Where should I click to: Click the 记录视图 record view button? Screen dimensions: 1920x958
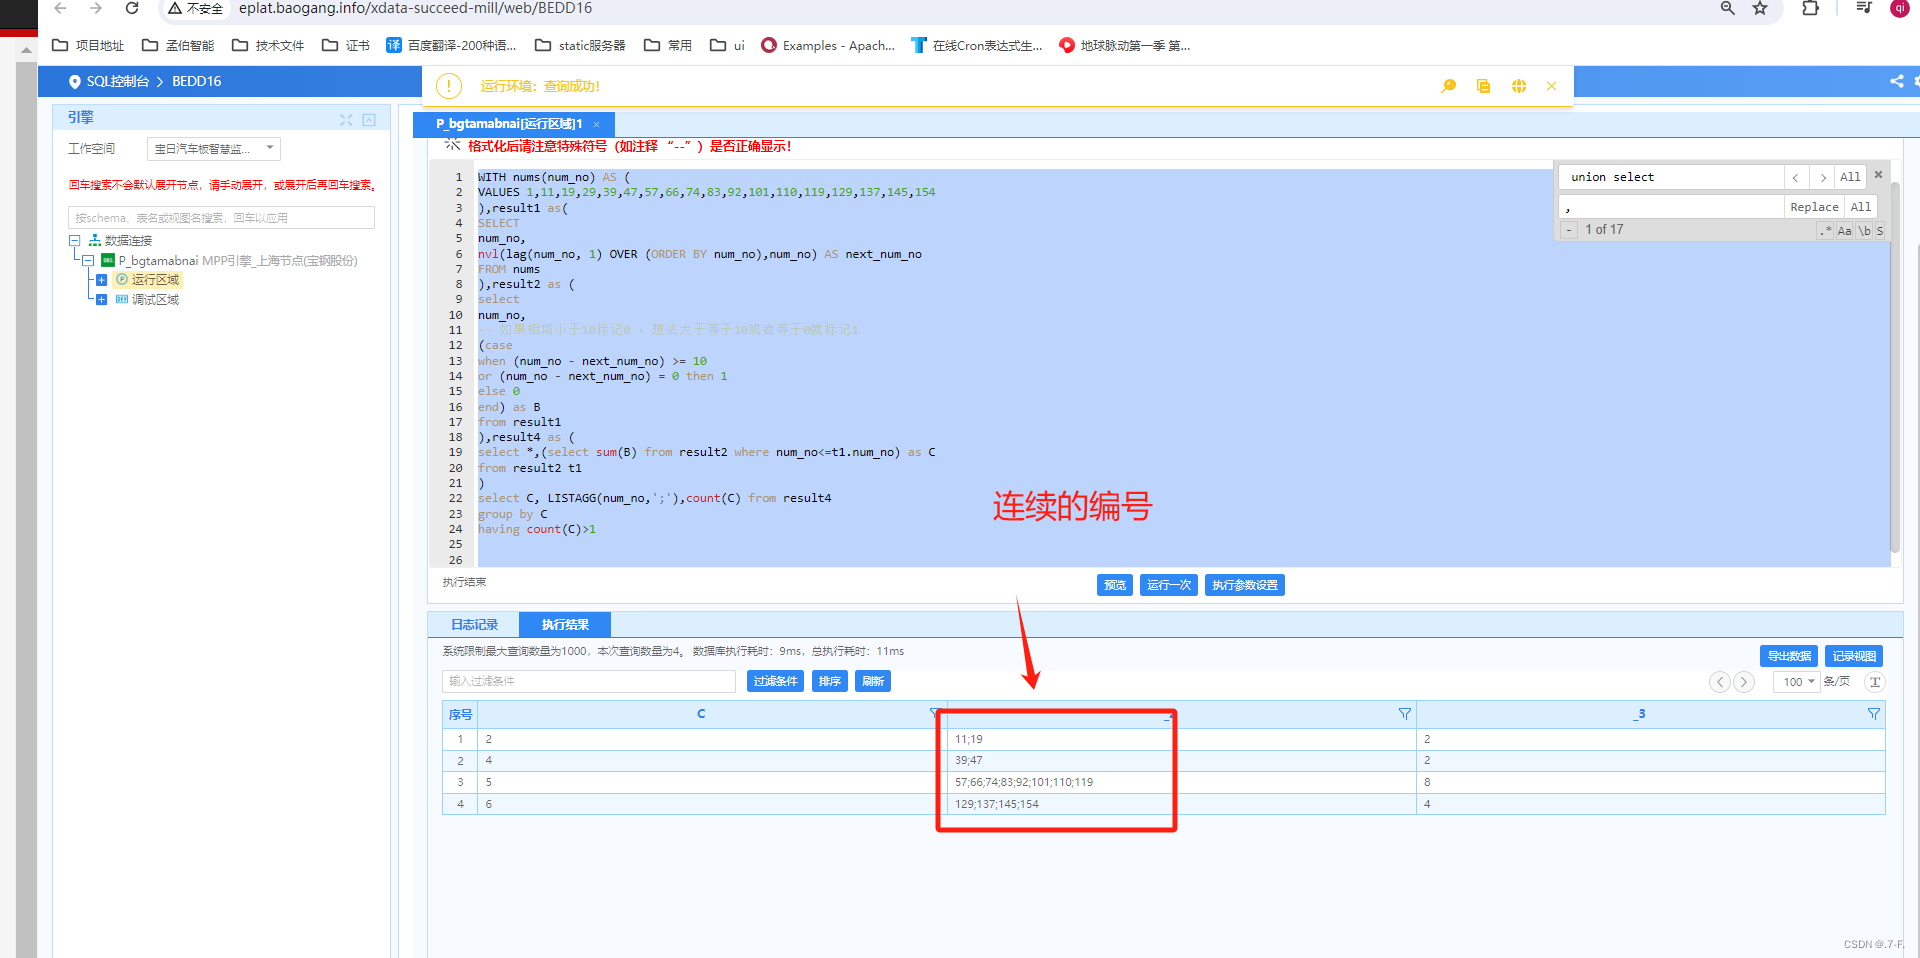click(1854, 656)
